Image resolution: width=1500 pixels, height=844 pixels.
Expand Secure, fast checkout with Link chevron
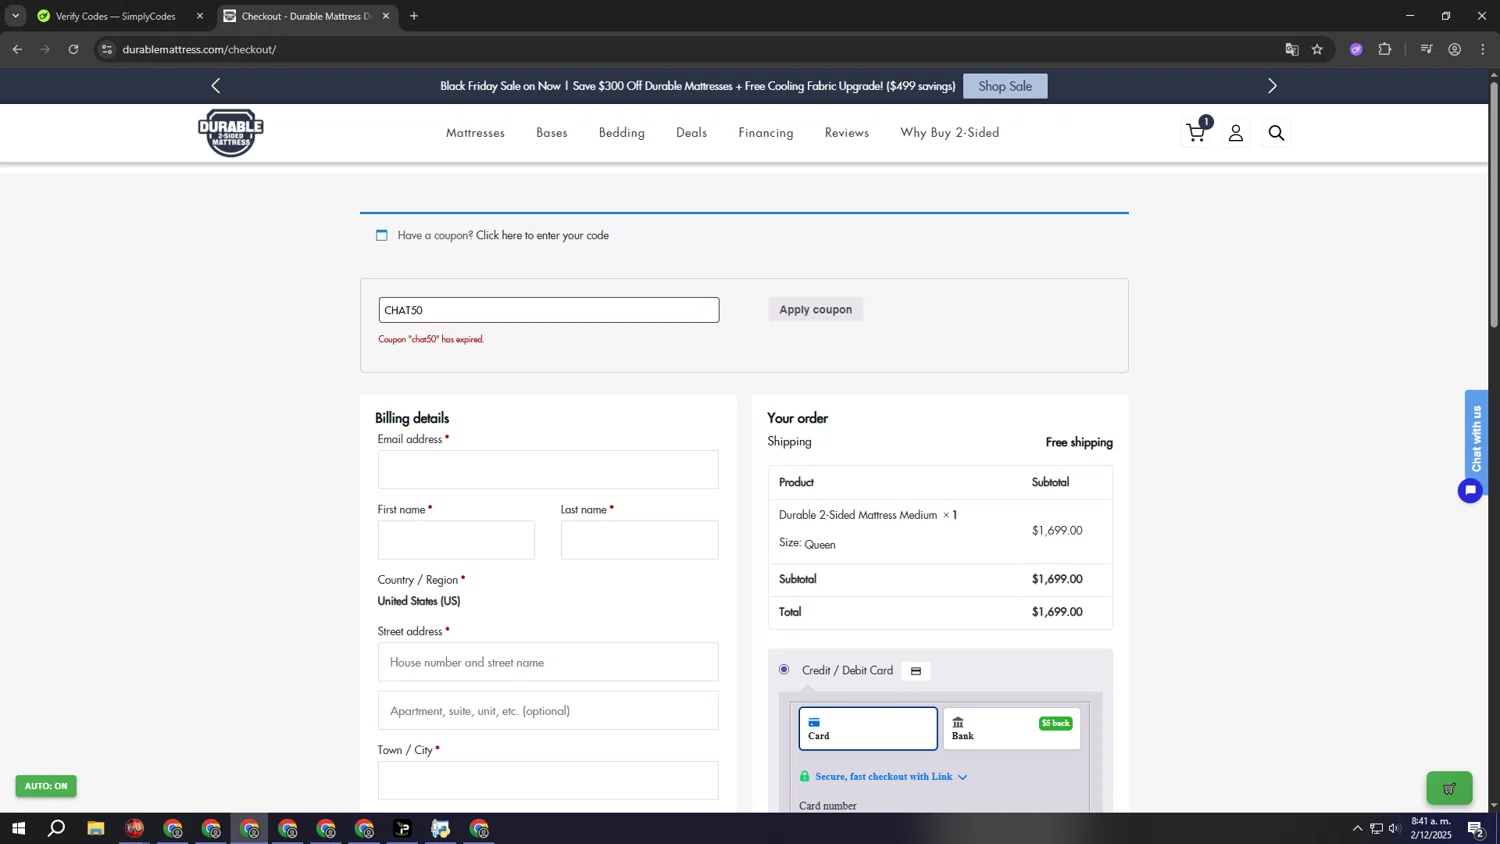[x=962, y=777]
